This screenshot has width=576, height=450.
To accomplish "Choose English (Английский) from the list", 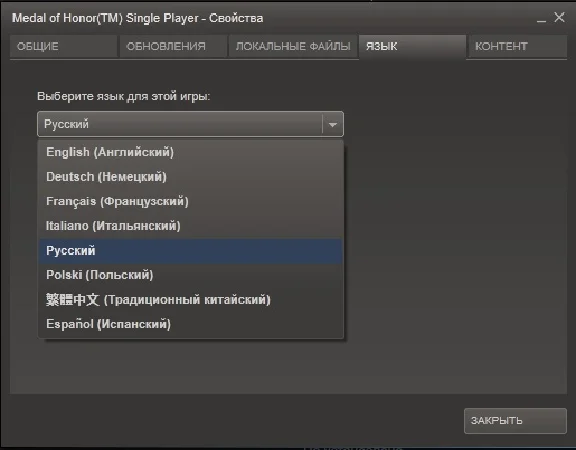I will pos(190,152).
